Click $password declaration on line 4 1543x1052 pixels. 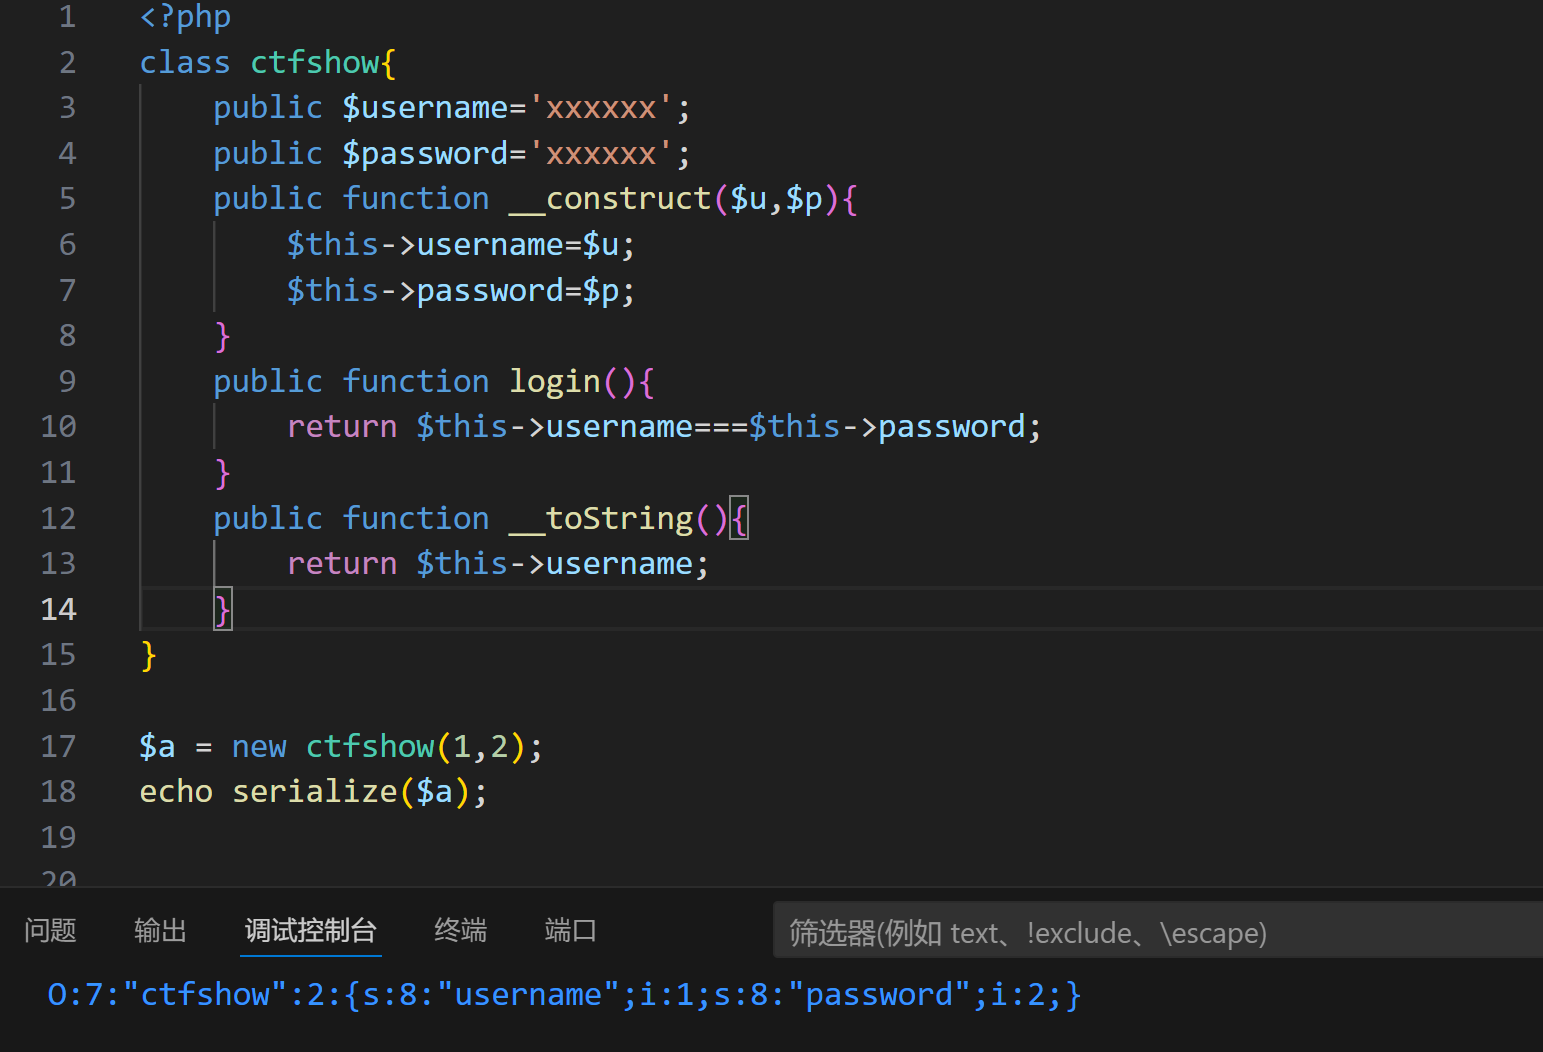pyautogui.click(x=425, y=154)
